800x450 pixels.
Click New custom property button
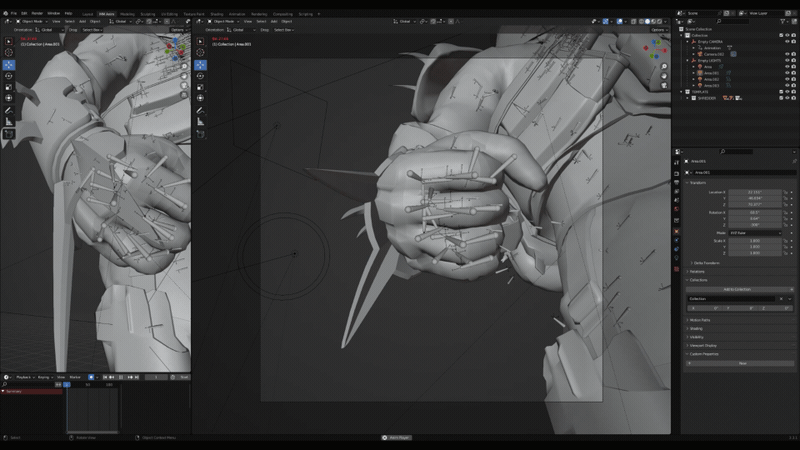739,363
